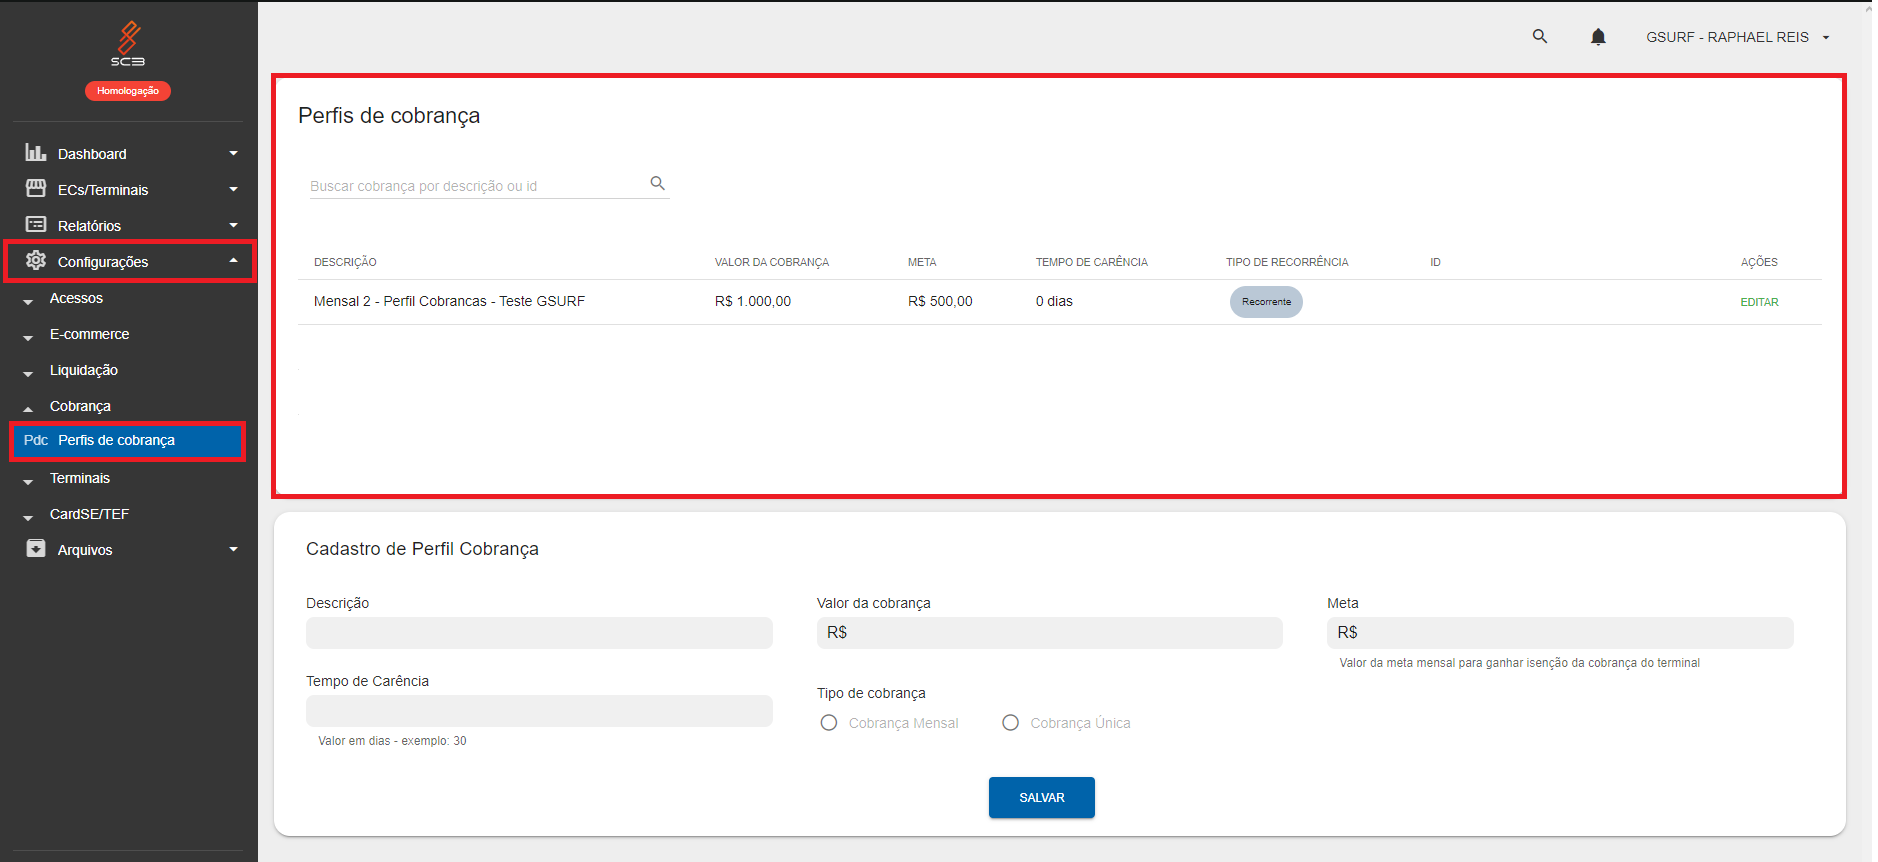Viewport: 1878px width, 862px height.
Task: Click the Relatórios list icon
Action: coord(36,225)
